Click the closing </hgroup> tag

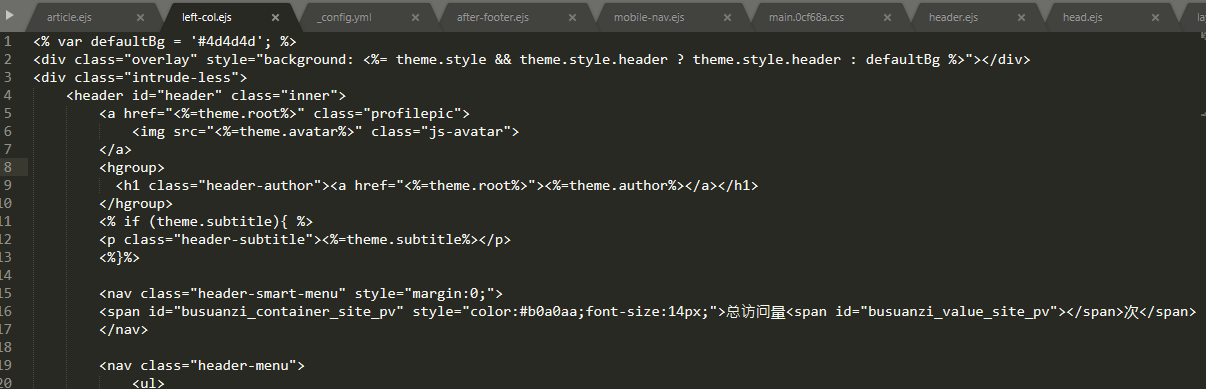click(136, 203)
